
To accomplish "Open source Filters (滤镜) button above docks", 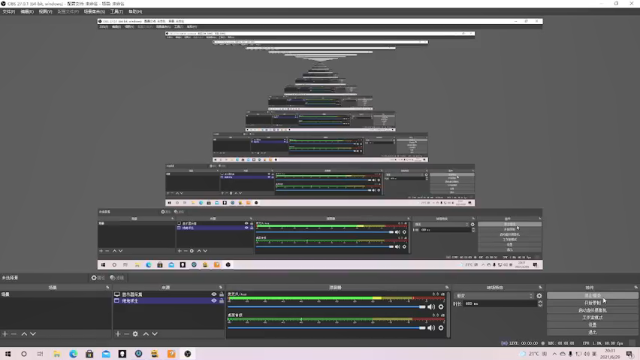I will [x=117, y=278].
